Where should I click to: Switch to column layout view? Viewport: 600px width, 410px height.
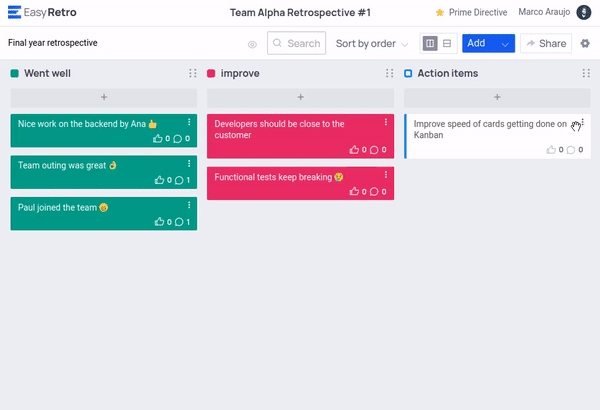click(430, 44)
